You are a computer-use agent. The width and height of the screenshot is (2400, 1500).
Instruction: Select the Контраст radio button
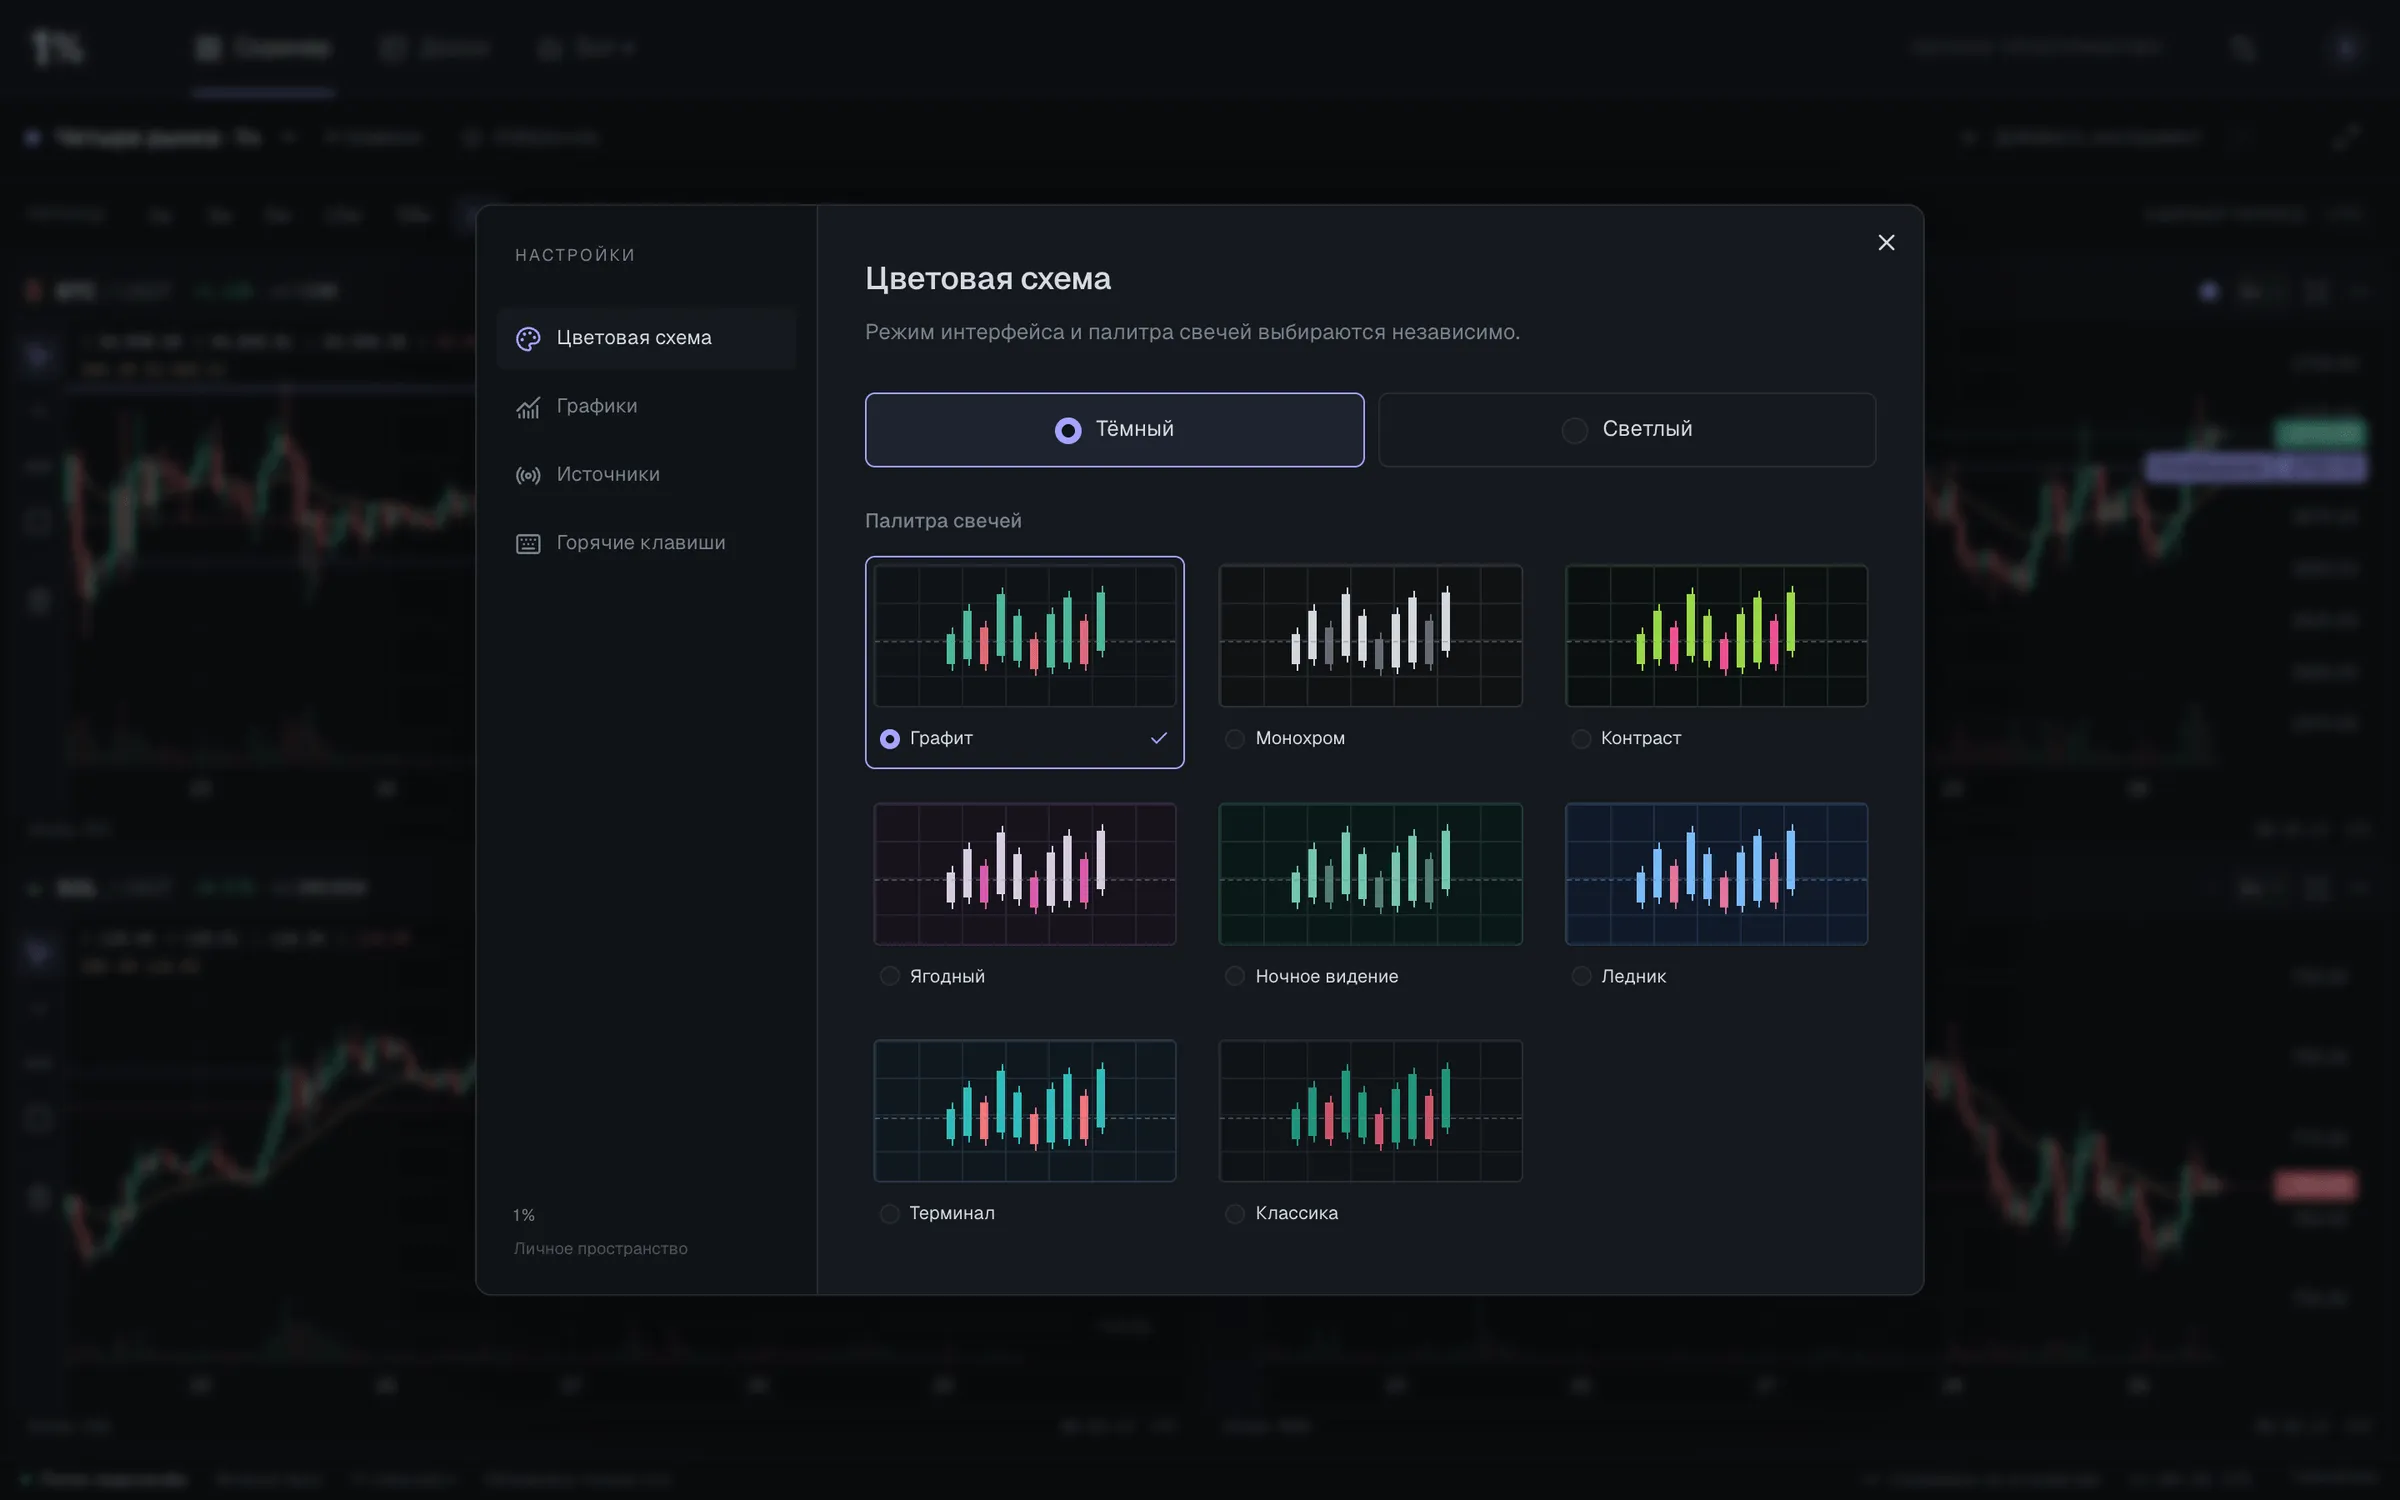pyautogui.click(x=1581, y=739)
